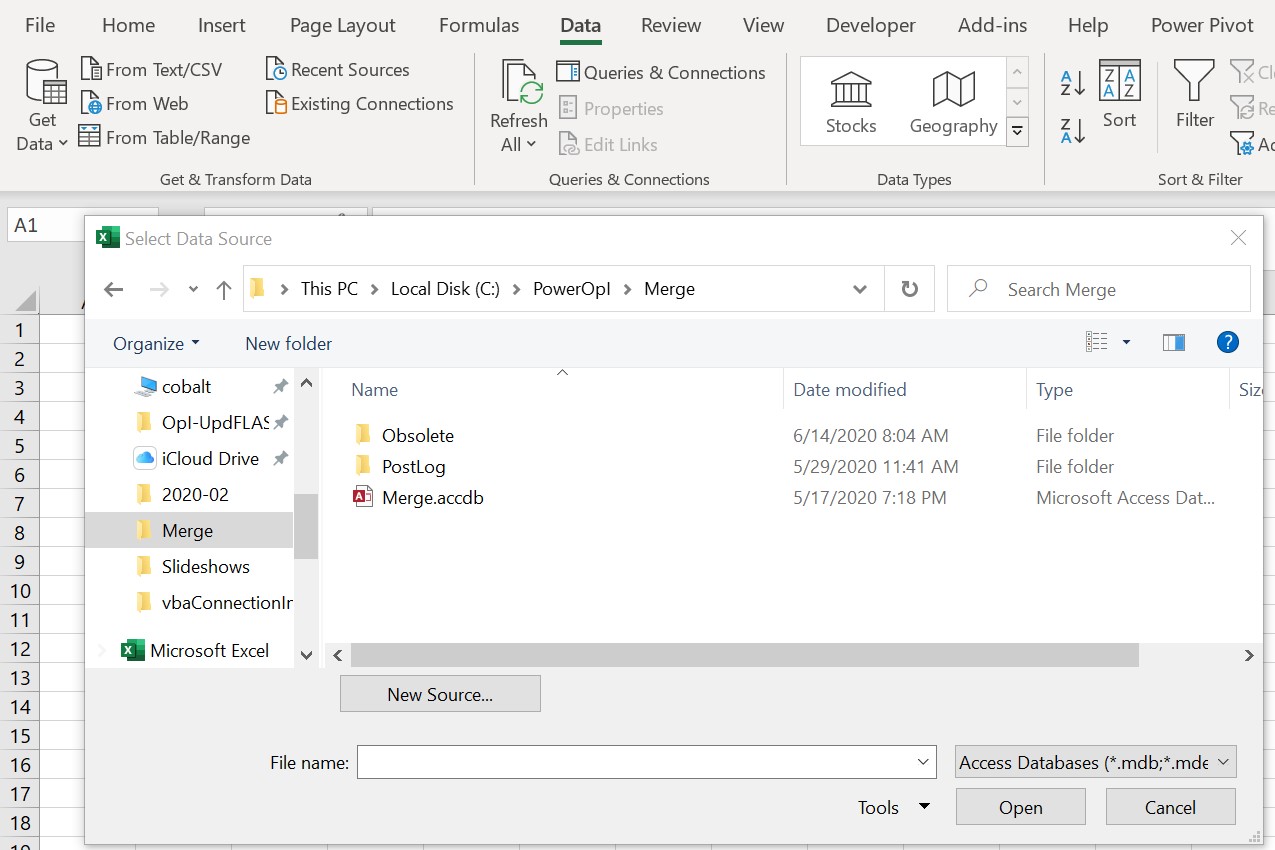Viewport: 1275px width, 850px height.
Task: Open the Tools dropdown menu
Action: (x=894, y=807)
